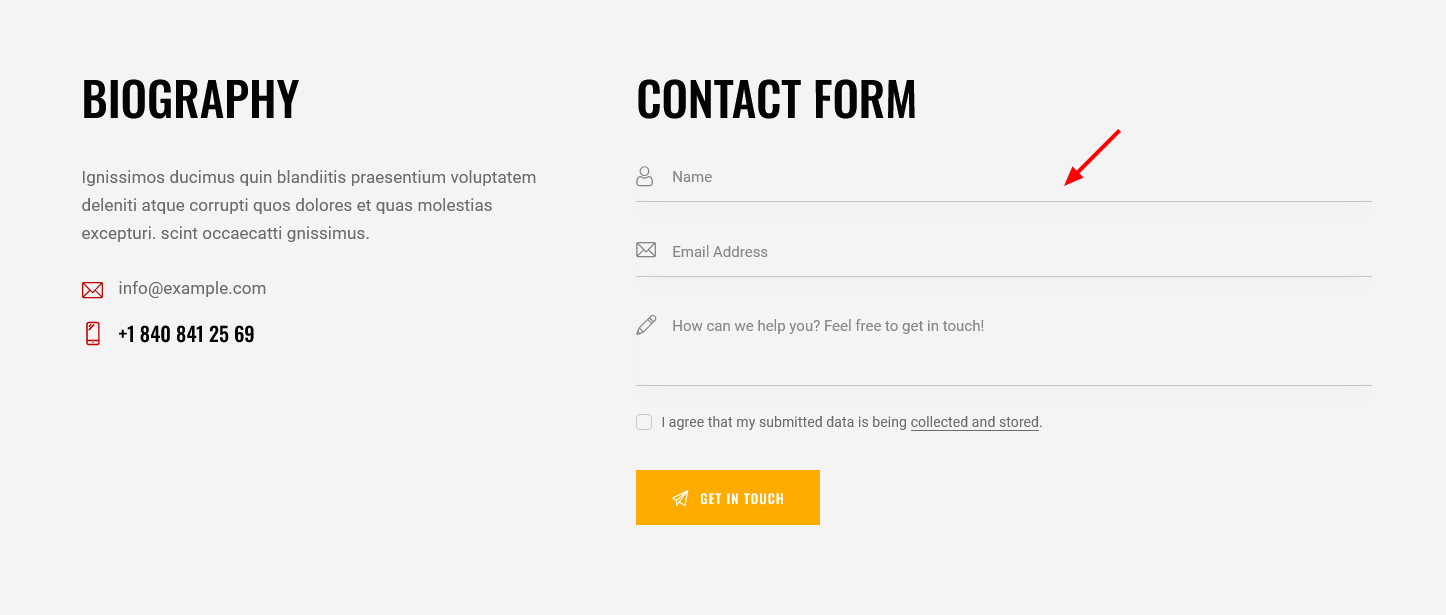Viewport: 1446px width, 615px height.
Task: Click the red envelope icon beside info@example.com
Action: pos(92,290)
